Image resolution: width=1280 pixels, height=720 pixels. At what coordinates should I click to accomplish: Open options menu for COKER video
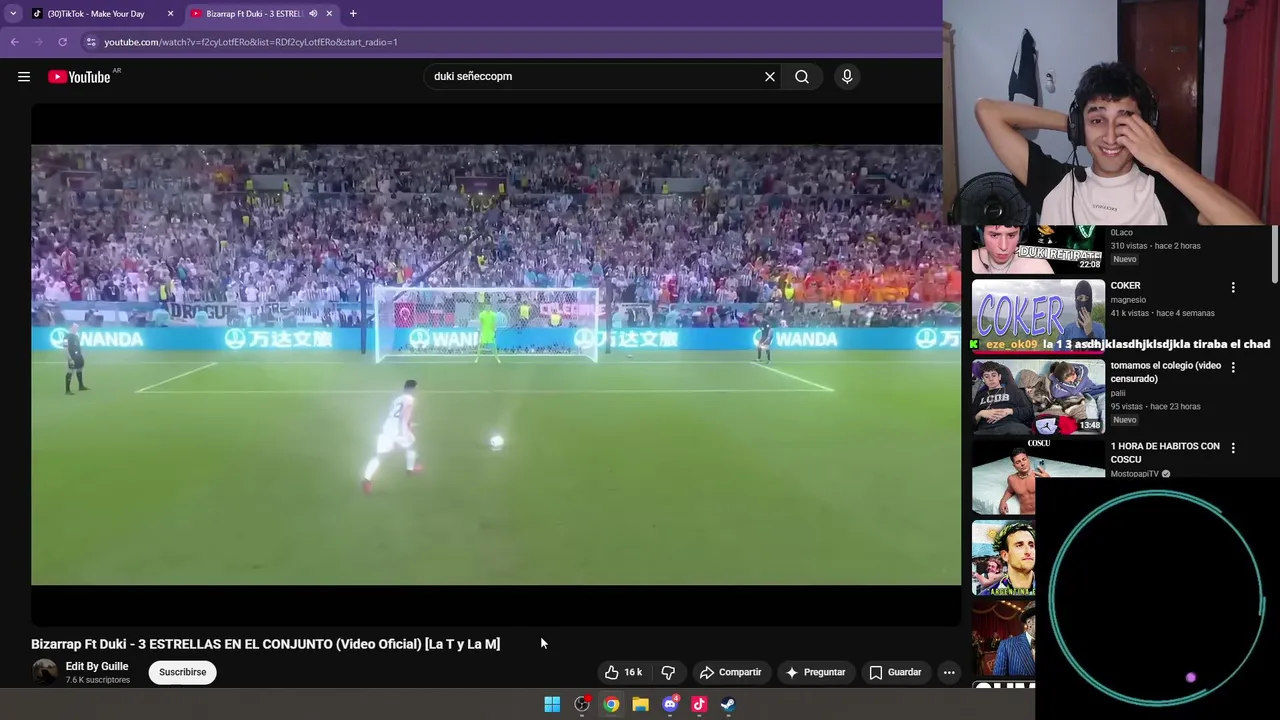(1233, 287)
